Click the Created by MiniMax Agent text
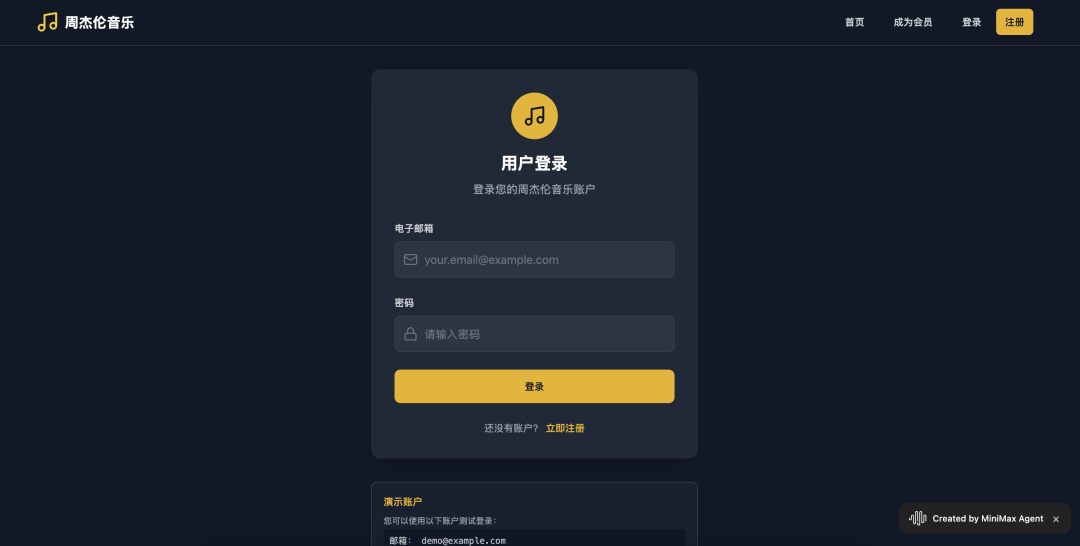The image size is (1080, 546). pyautogui.click(x=988, y=518)
